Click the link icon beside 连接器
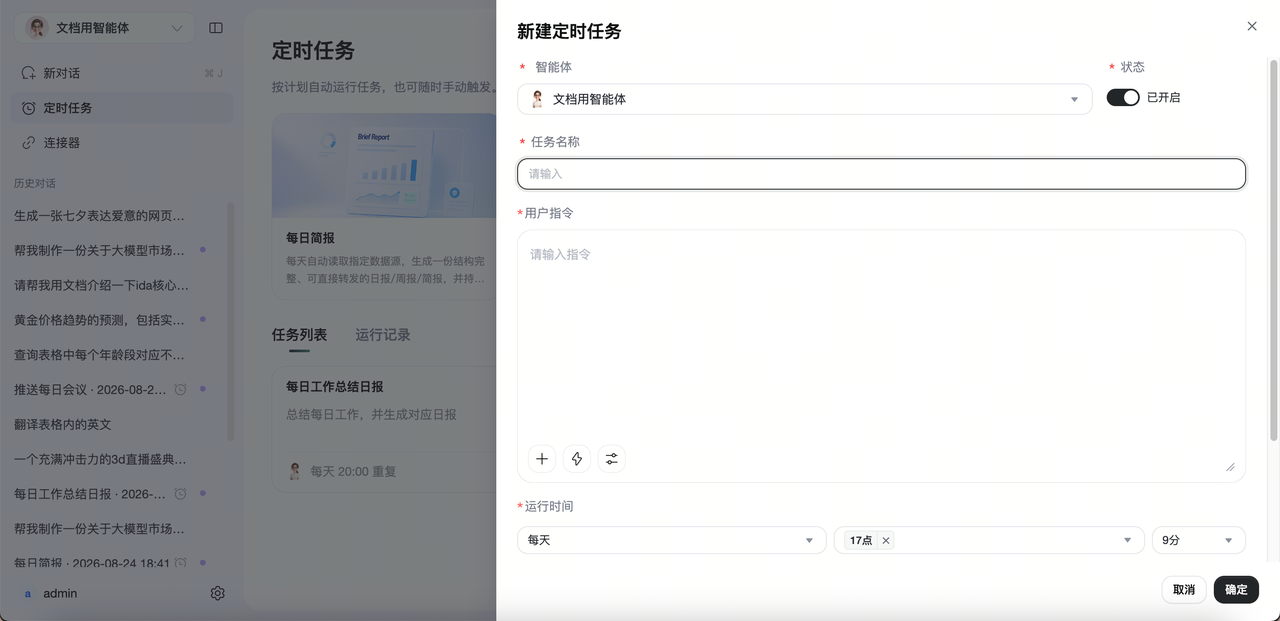Viewport: 1280px width, 621px height. [x=29, y=143]
